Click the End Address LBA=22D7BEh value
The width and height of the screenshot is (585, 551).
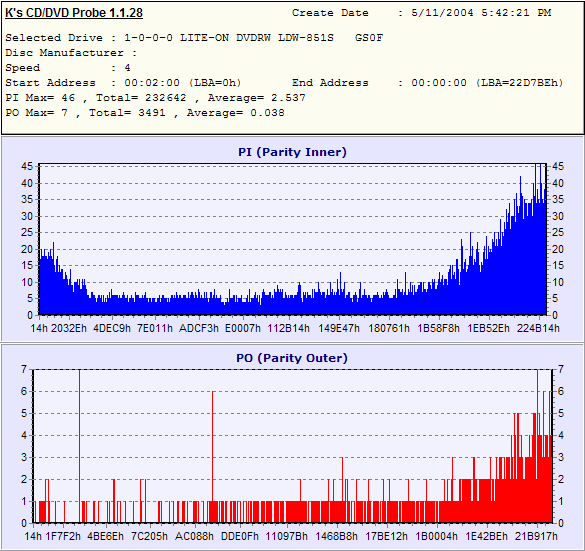click(x=487, y=82)
